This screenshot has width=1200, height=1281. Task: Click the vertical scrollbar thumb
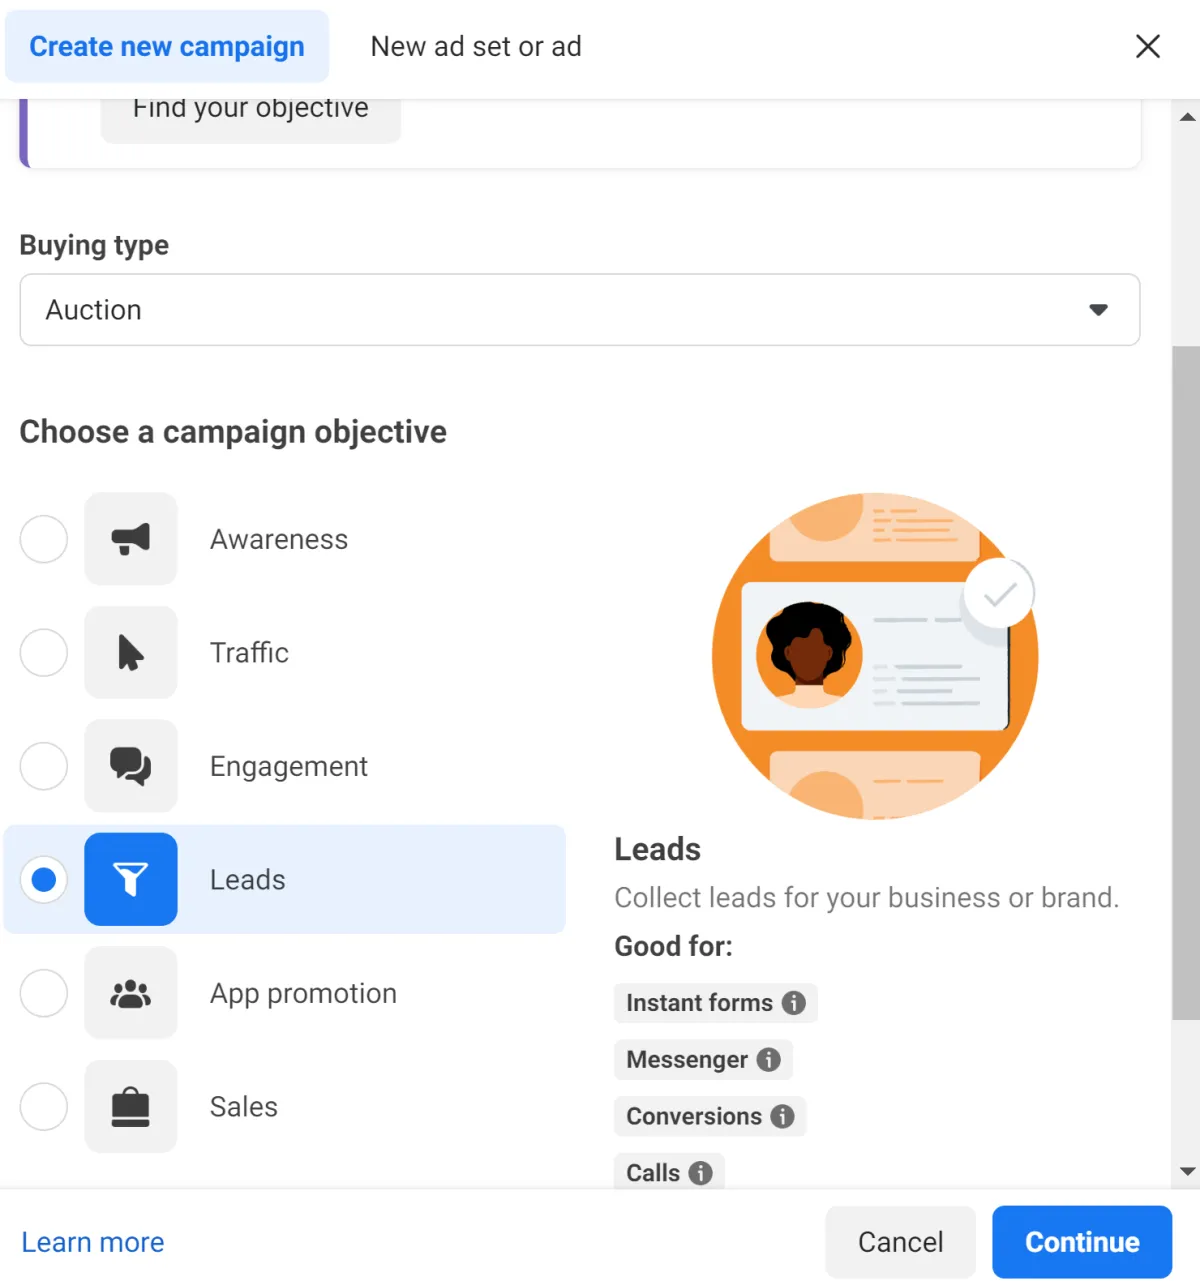(x=1186, y=683)
